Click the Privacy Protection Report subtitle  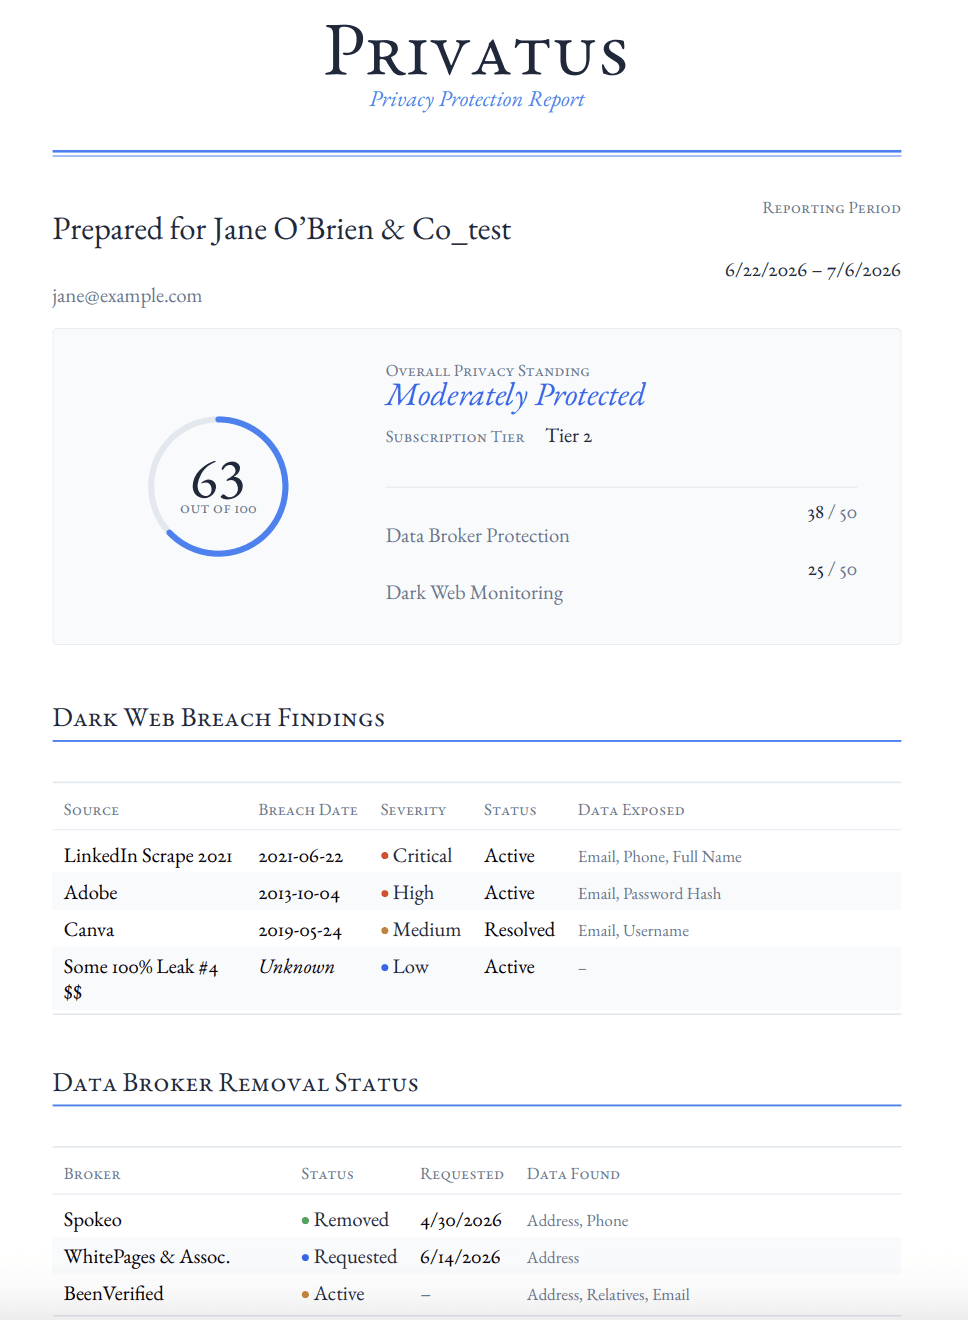pos(477,99)
